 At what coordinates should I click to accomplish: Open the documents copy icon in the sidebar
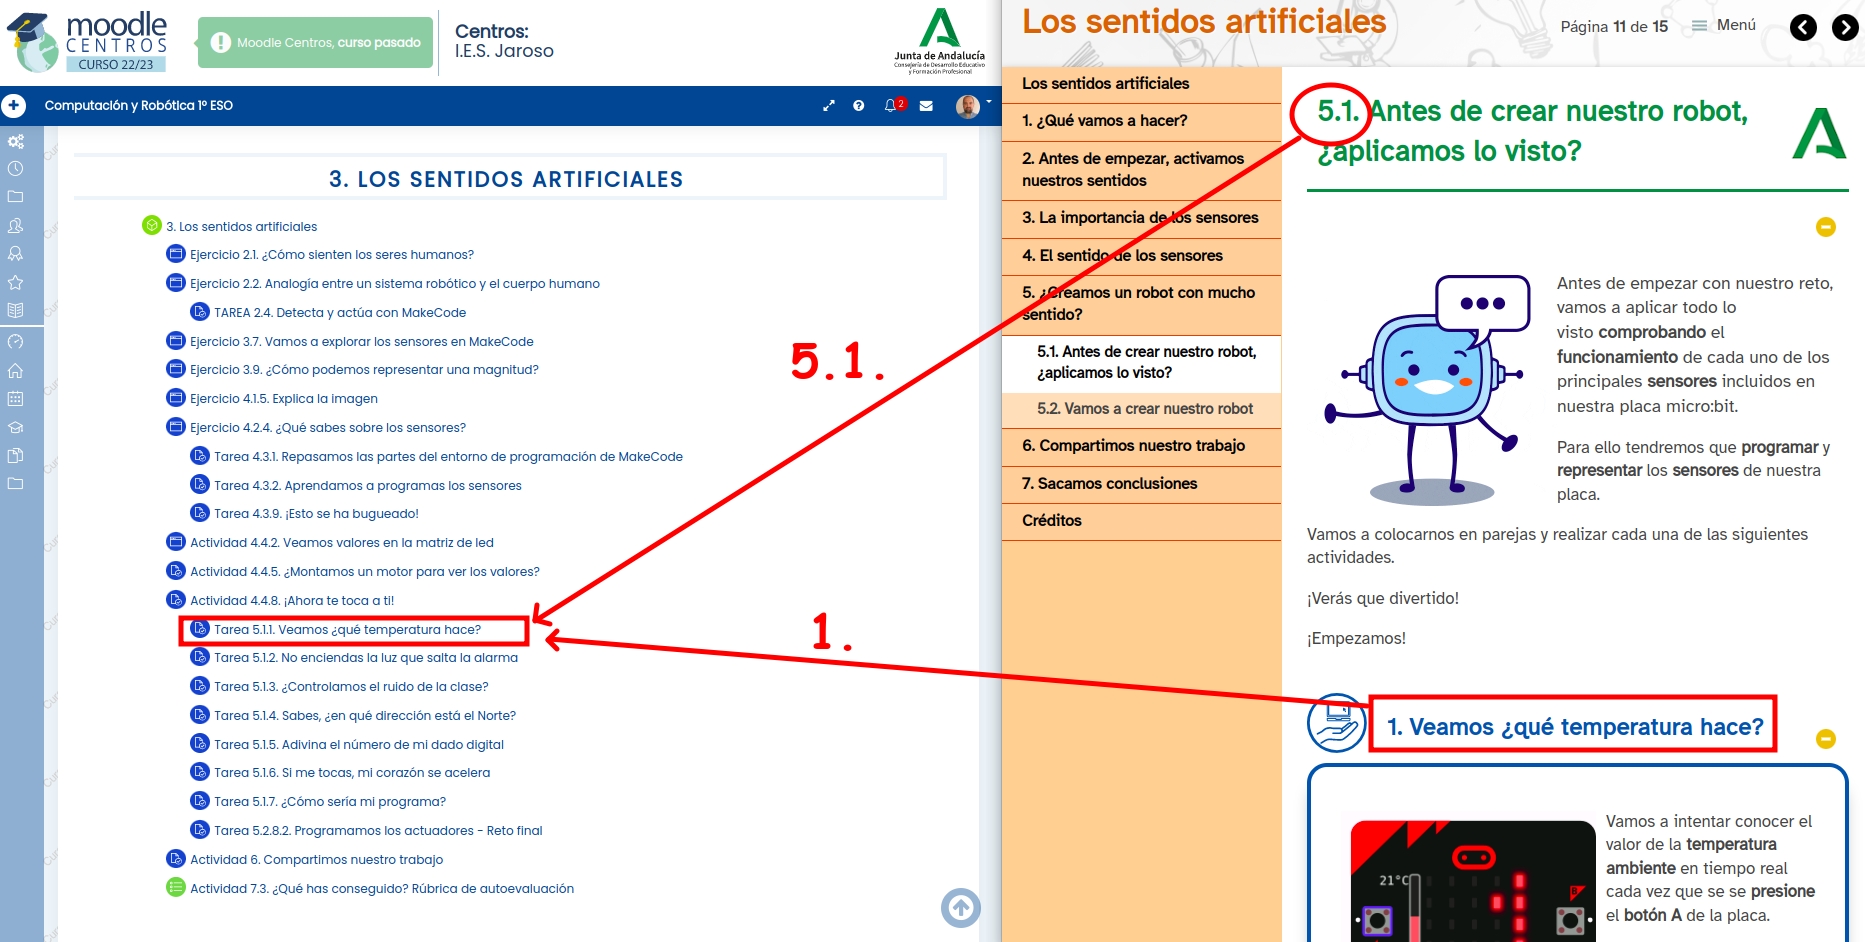pos(15,455)
